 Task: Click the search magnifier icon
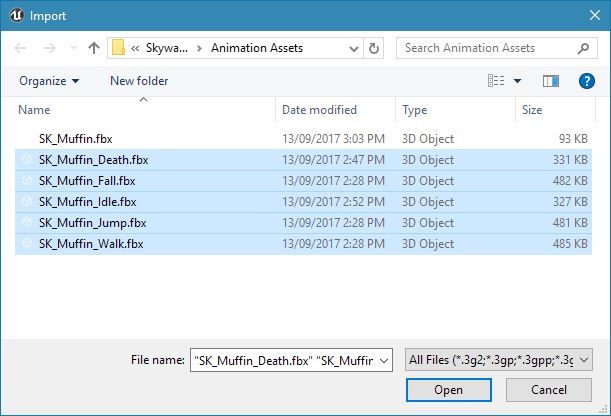click(583, 48)
